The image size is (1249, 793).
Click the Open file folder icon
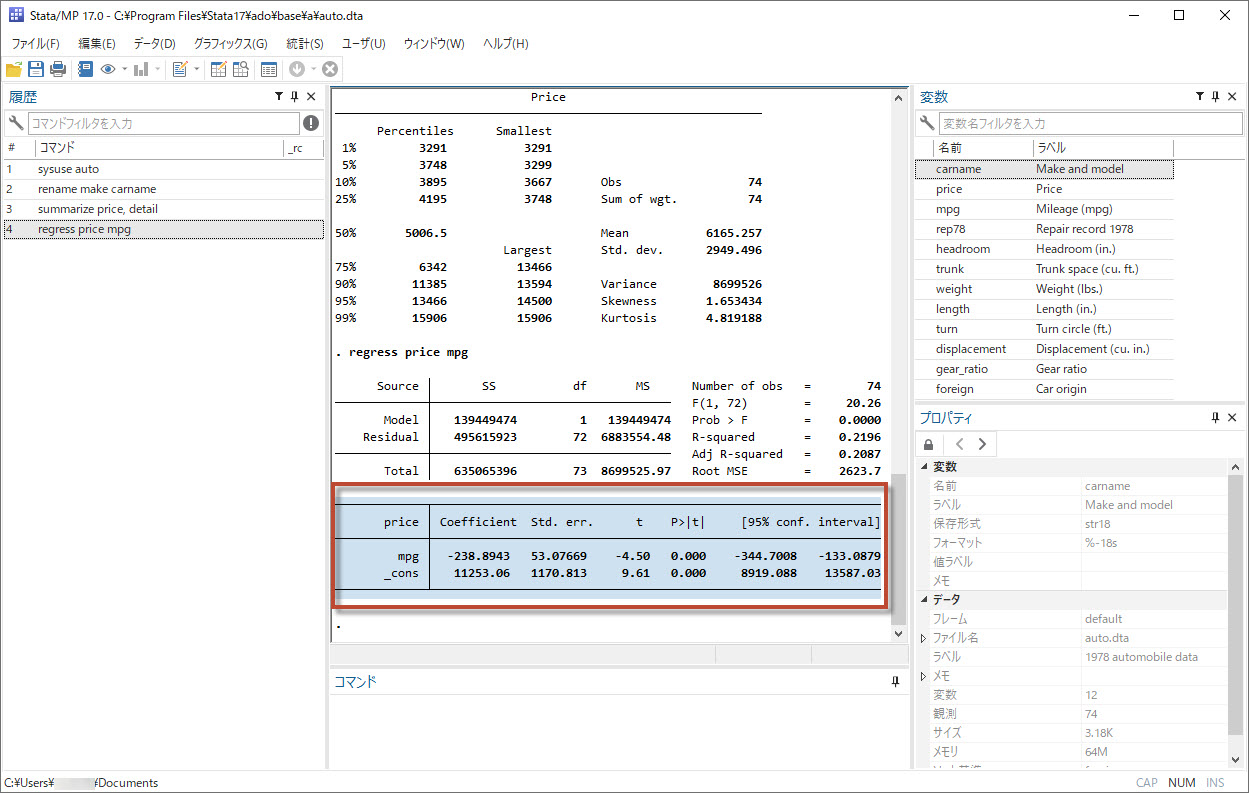[13, 69]
